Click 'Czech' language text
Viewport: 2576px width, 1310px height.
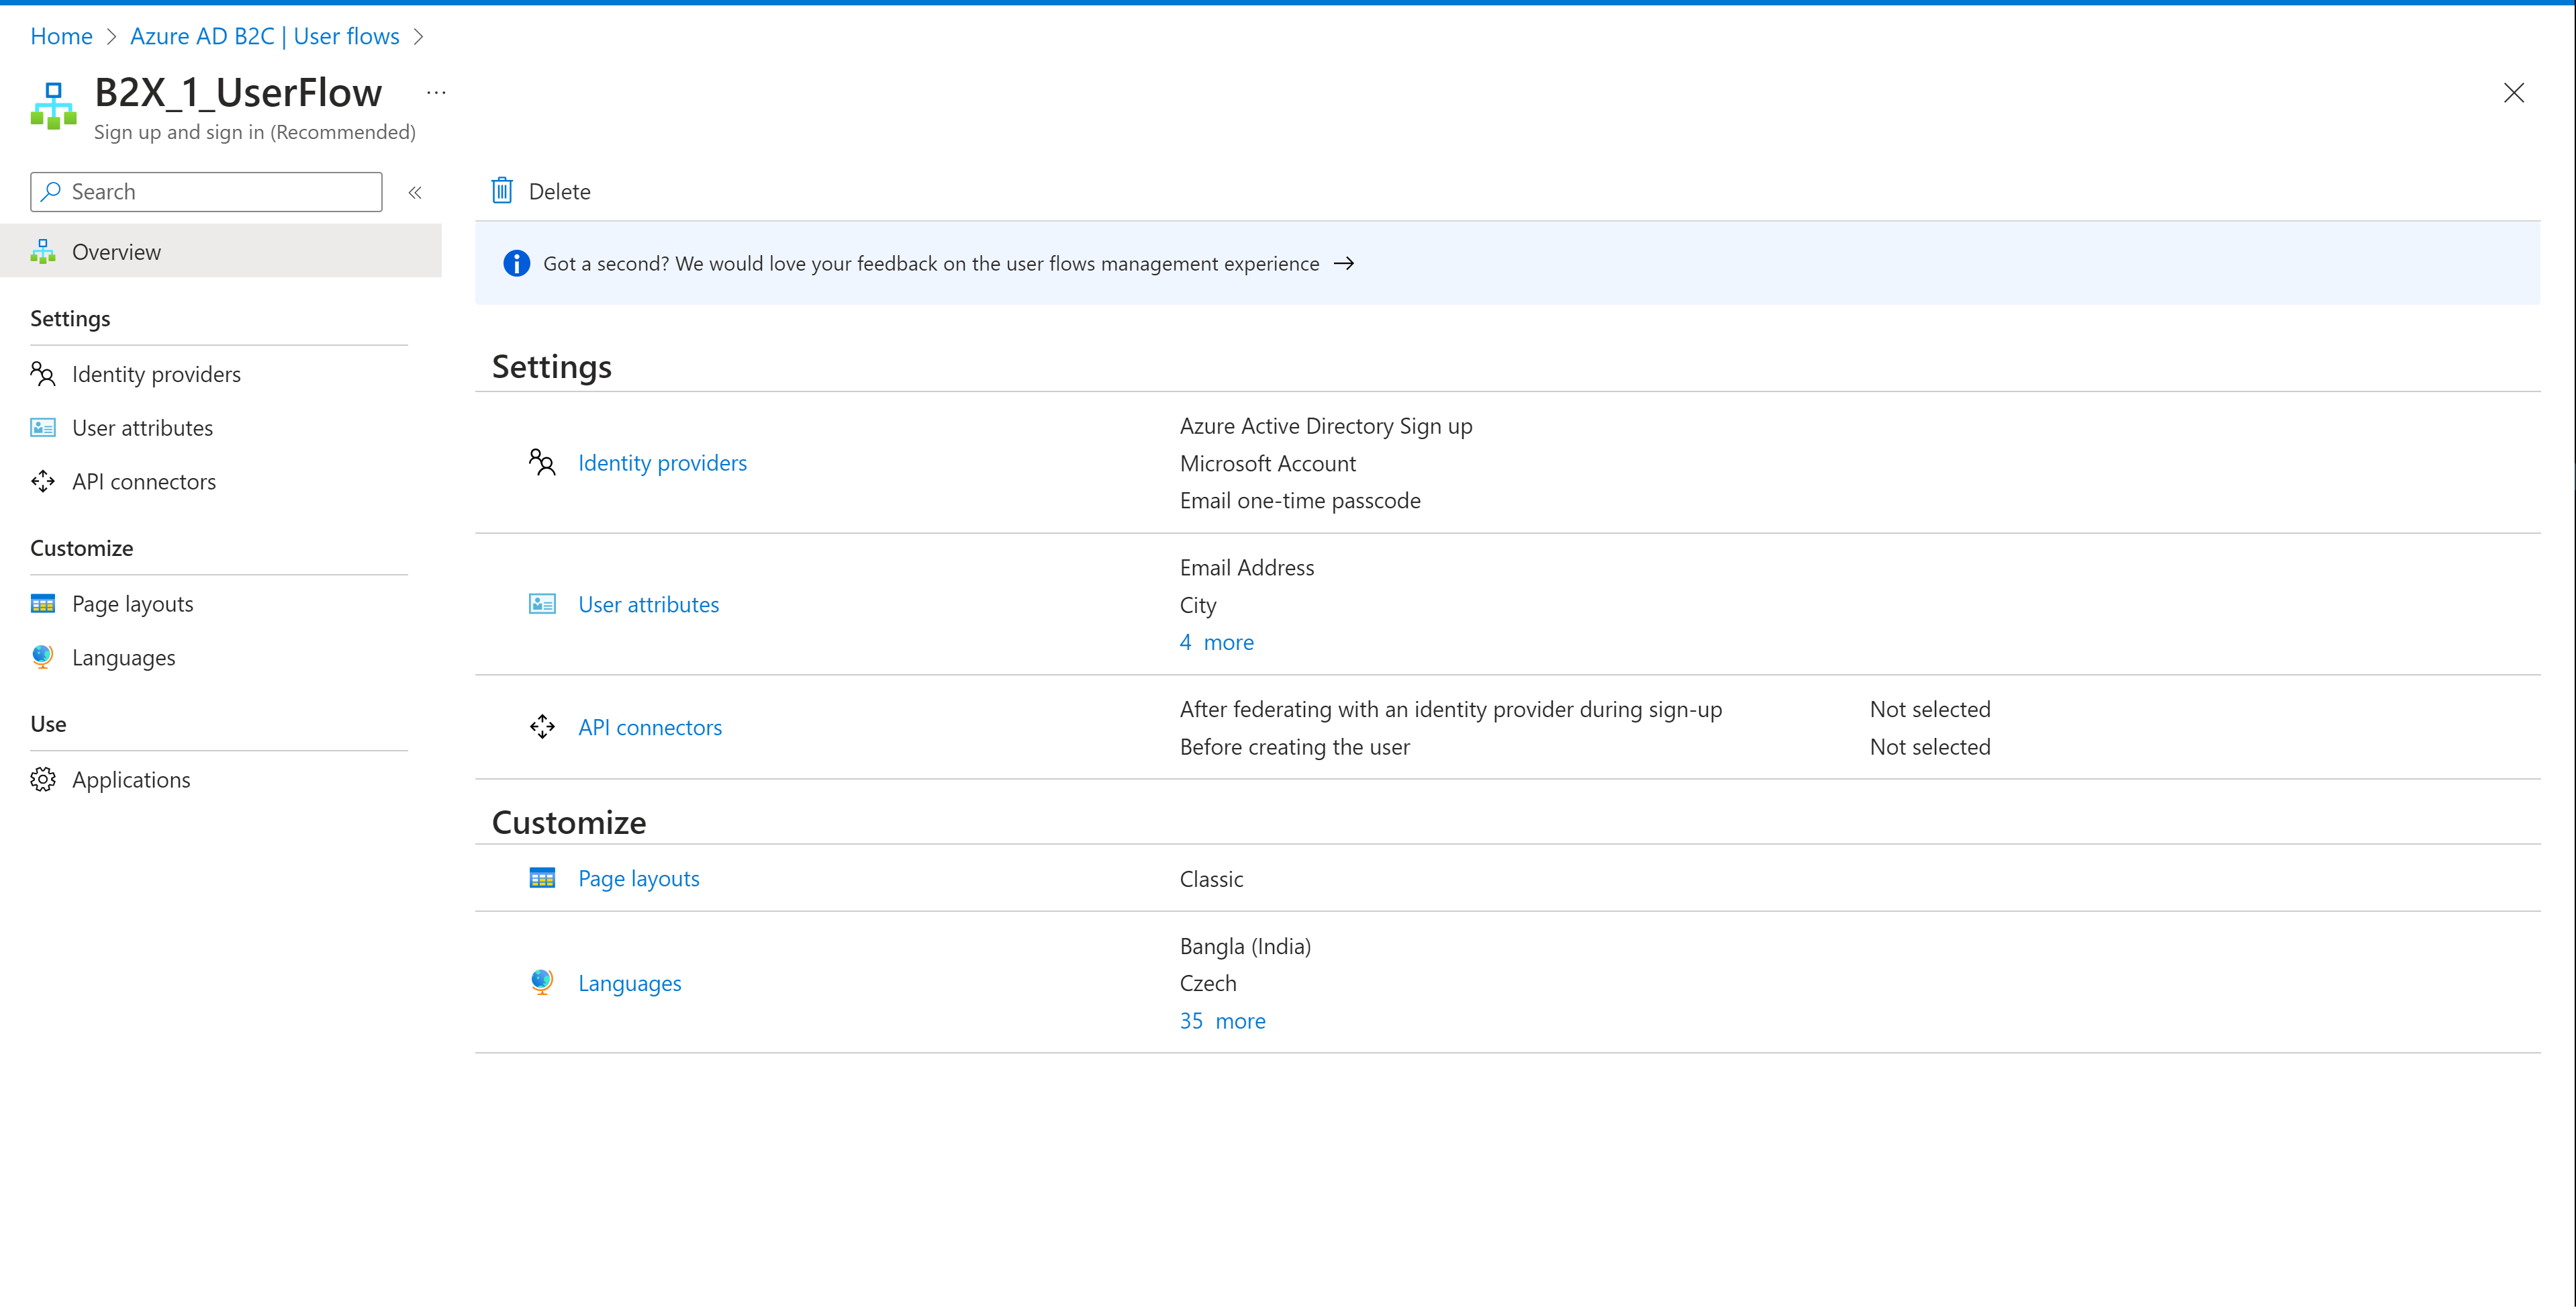[1208, 984]
